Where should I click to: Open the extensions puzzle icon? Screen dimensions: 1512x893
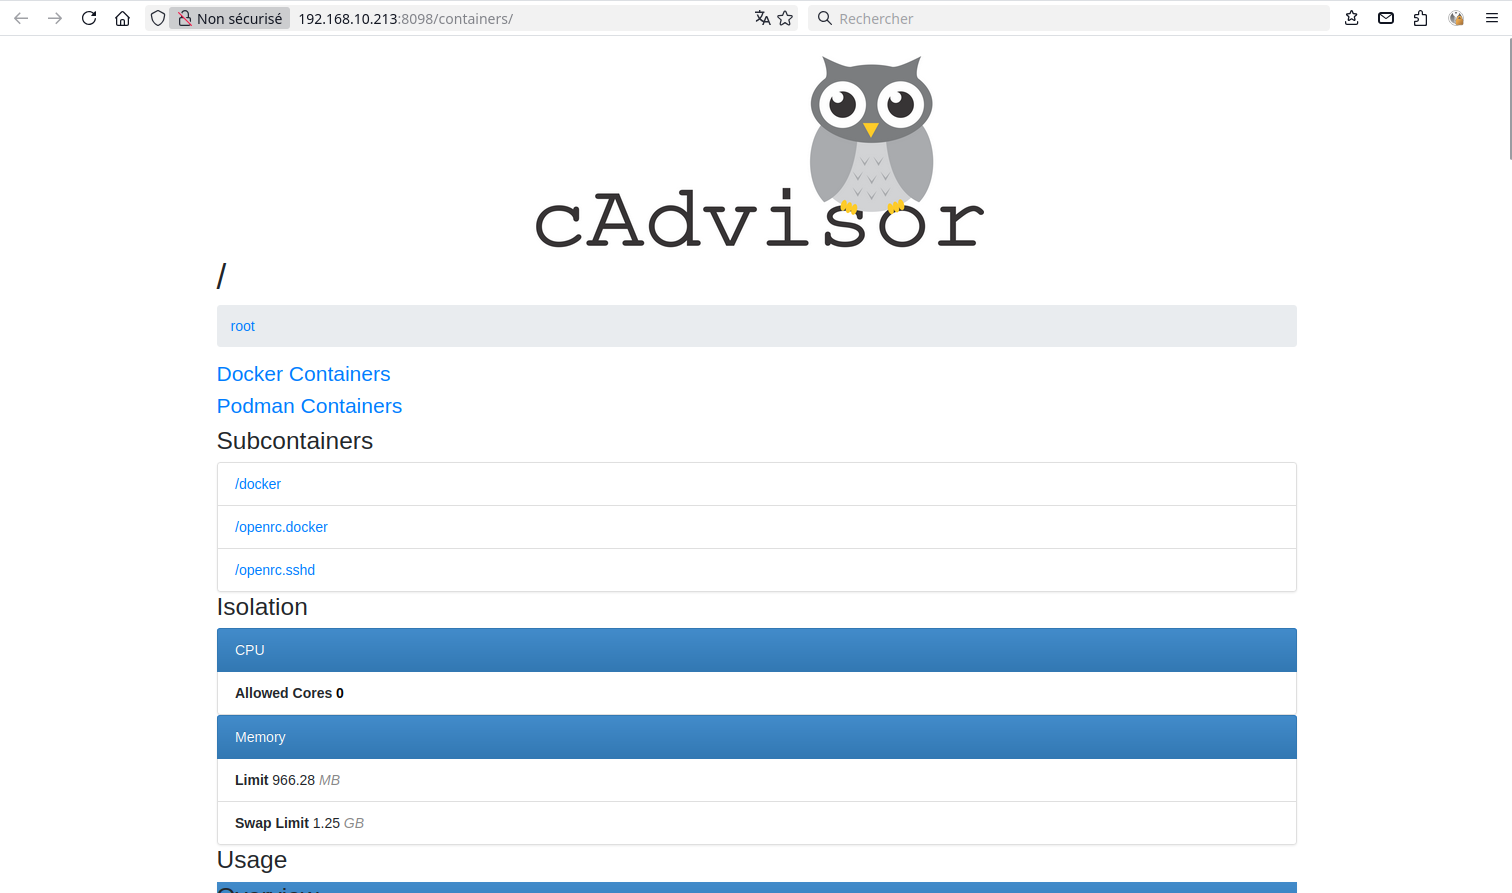[x=1420, y=18]
